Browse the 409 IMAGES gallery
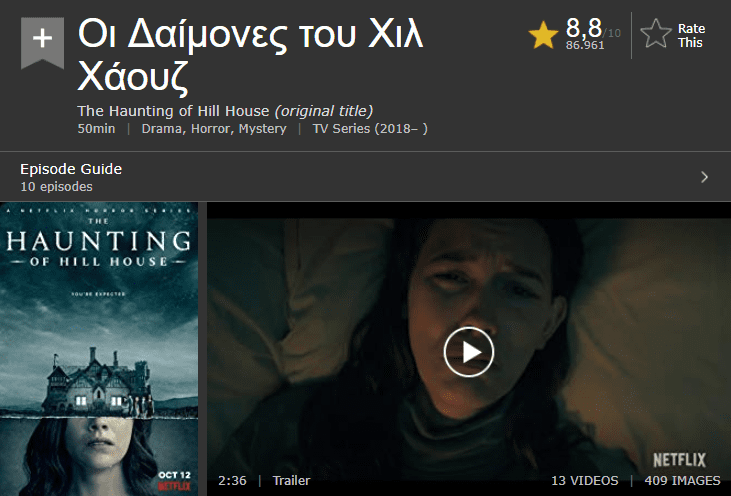Image resolution: width=731 pixels, height=496 pixels. click(682, 481)
